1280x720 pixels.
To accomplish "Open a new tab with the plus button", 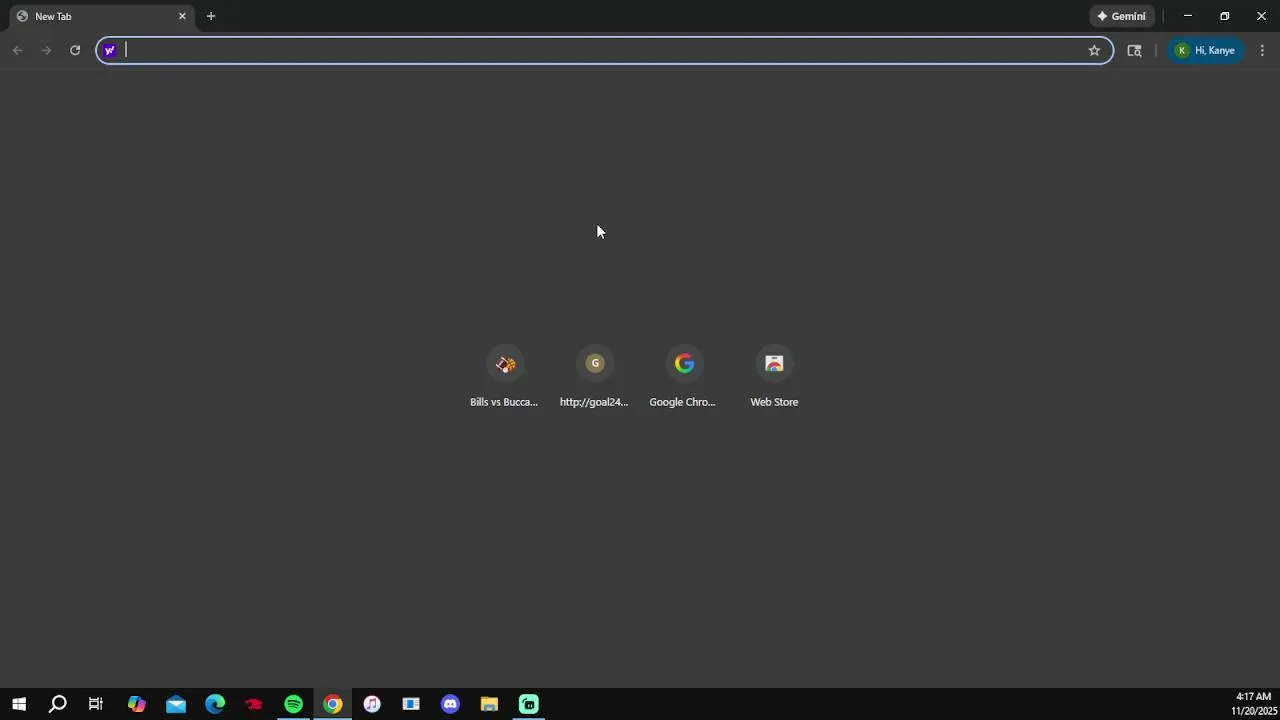I will point(211,16).
